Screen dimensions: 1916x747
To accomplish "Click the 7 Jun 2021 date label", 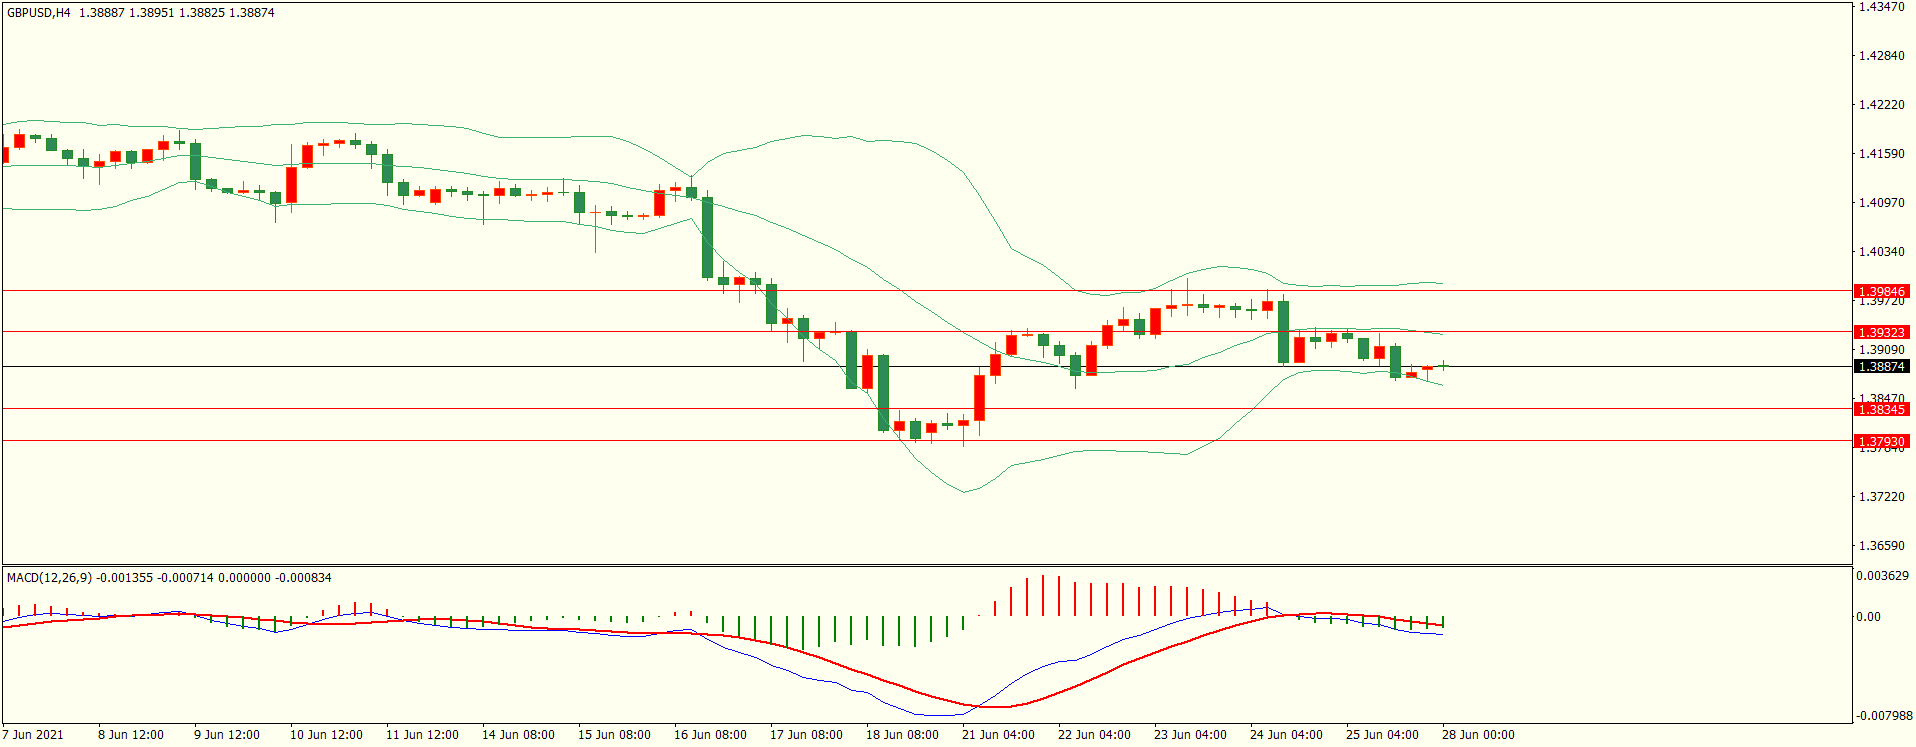I will pyautogui.click(x=33, y=735).
